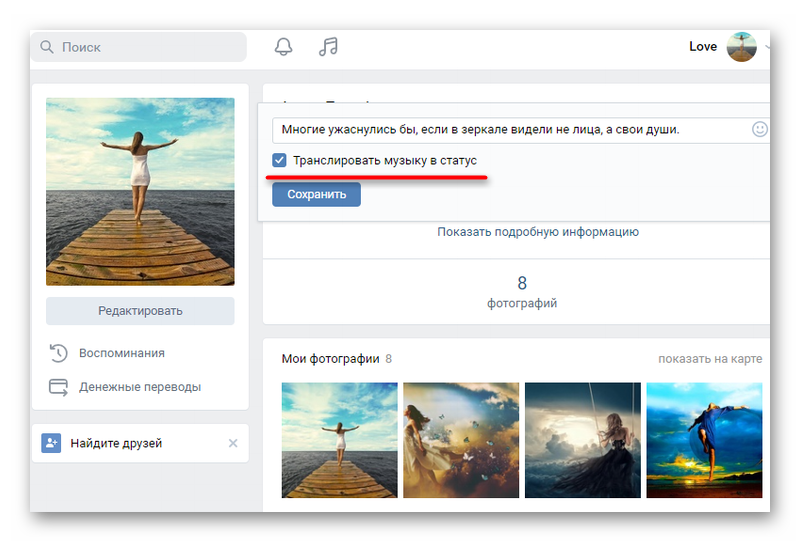
Task: Click the search magnifier icon
Action: (x=46, y=47)
